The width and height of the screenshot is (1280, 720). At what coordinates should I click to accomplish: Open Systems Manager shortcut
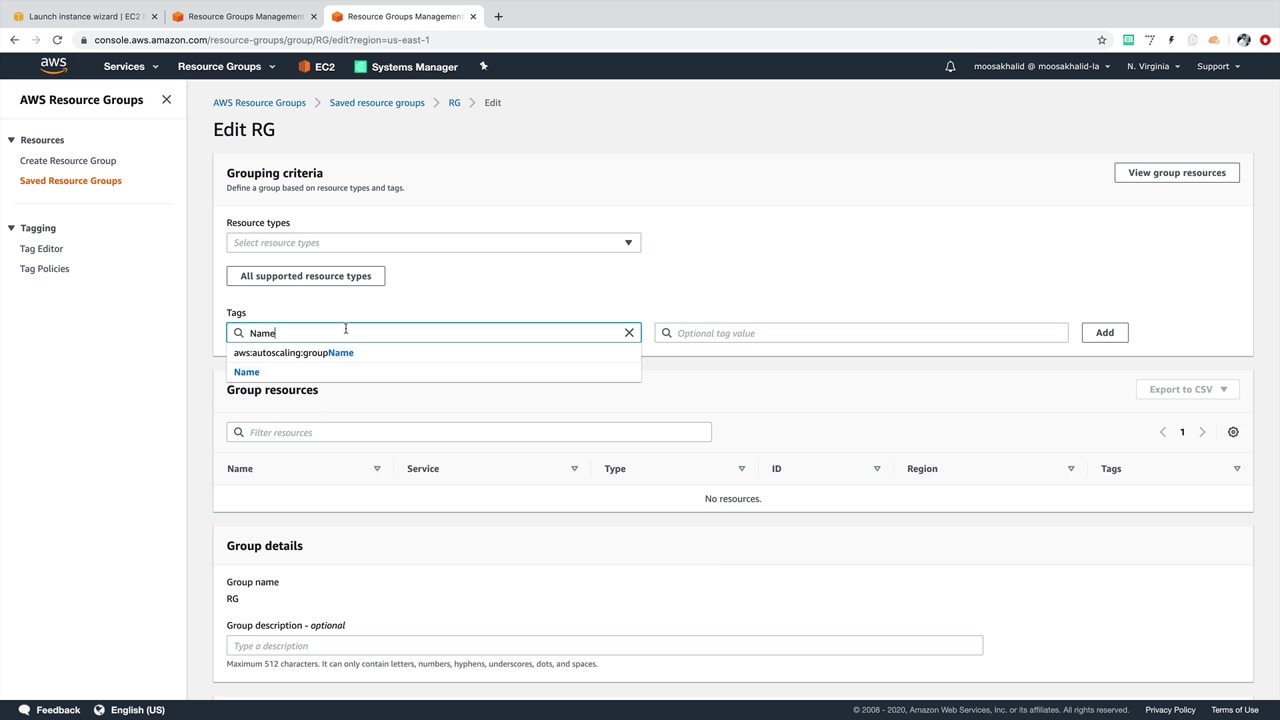tap(406, 67)
